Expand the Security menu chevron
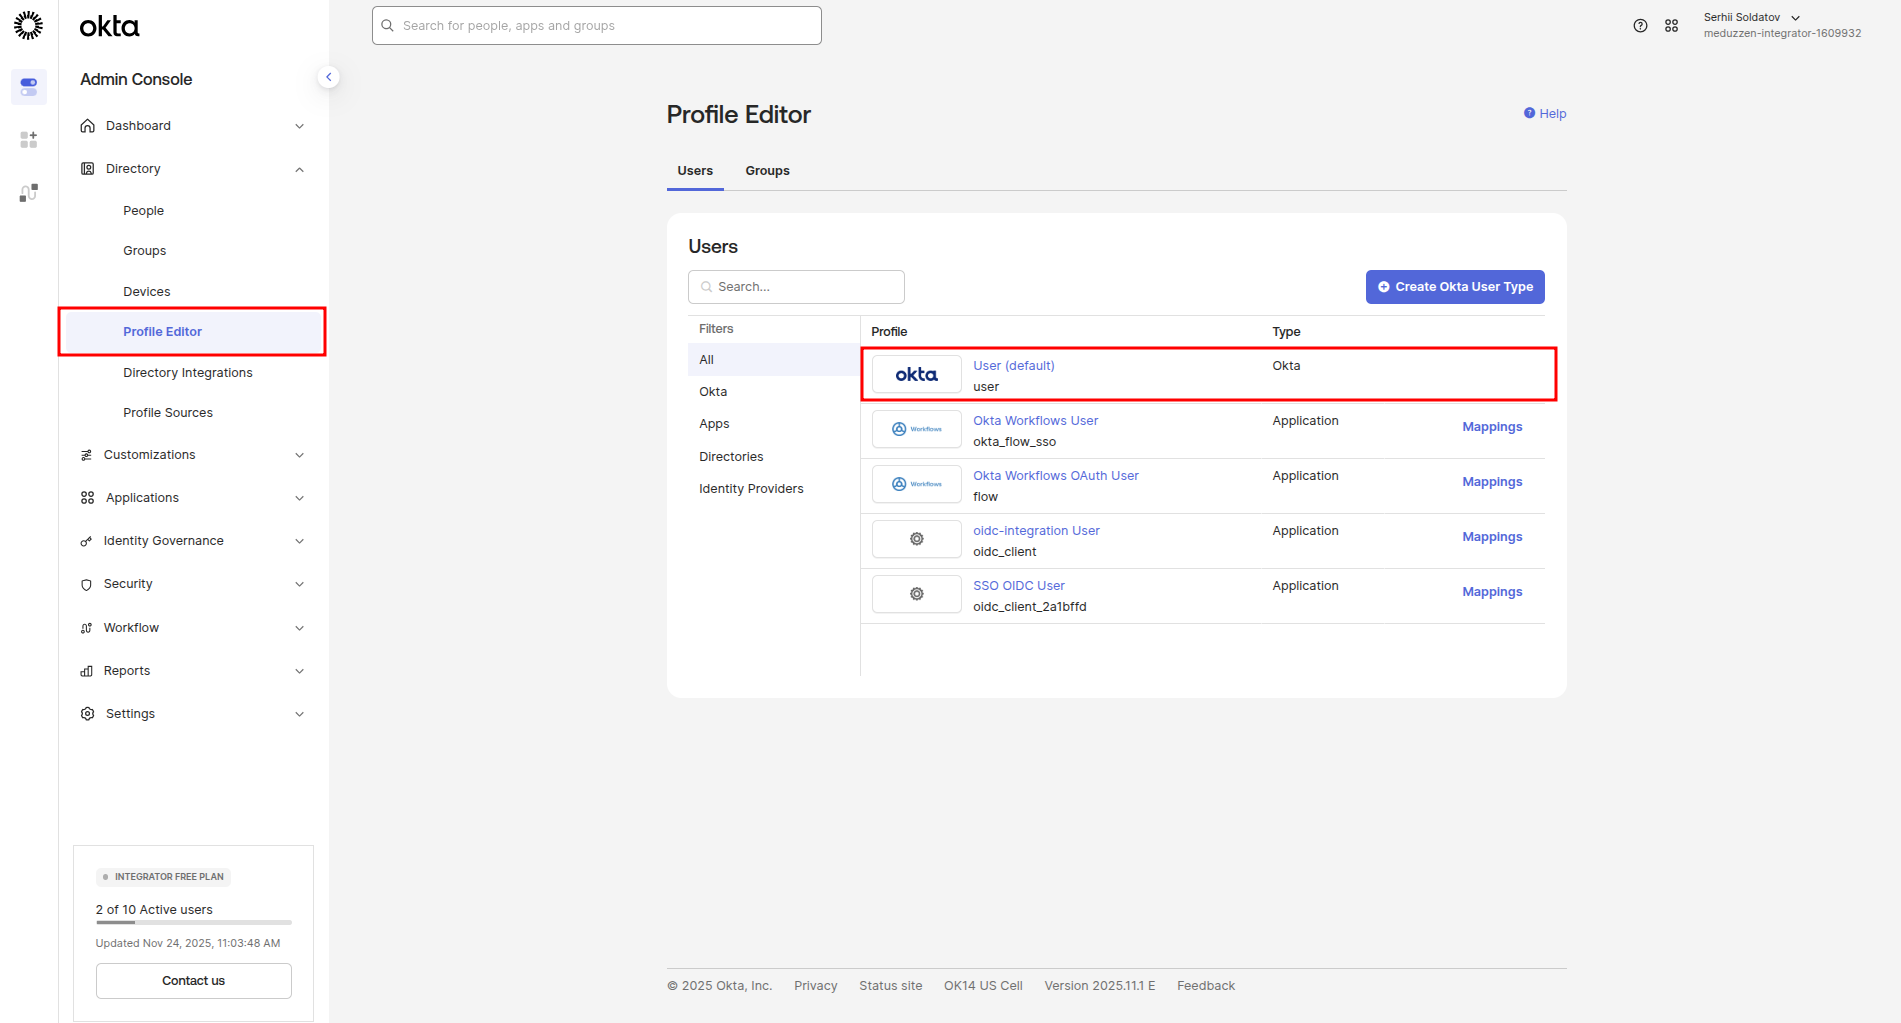Screen dimensions: 1901x1023 coord(299,584)
